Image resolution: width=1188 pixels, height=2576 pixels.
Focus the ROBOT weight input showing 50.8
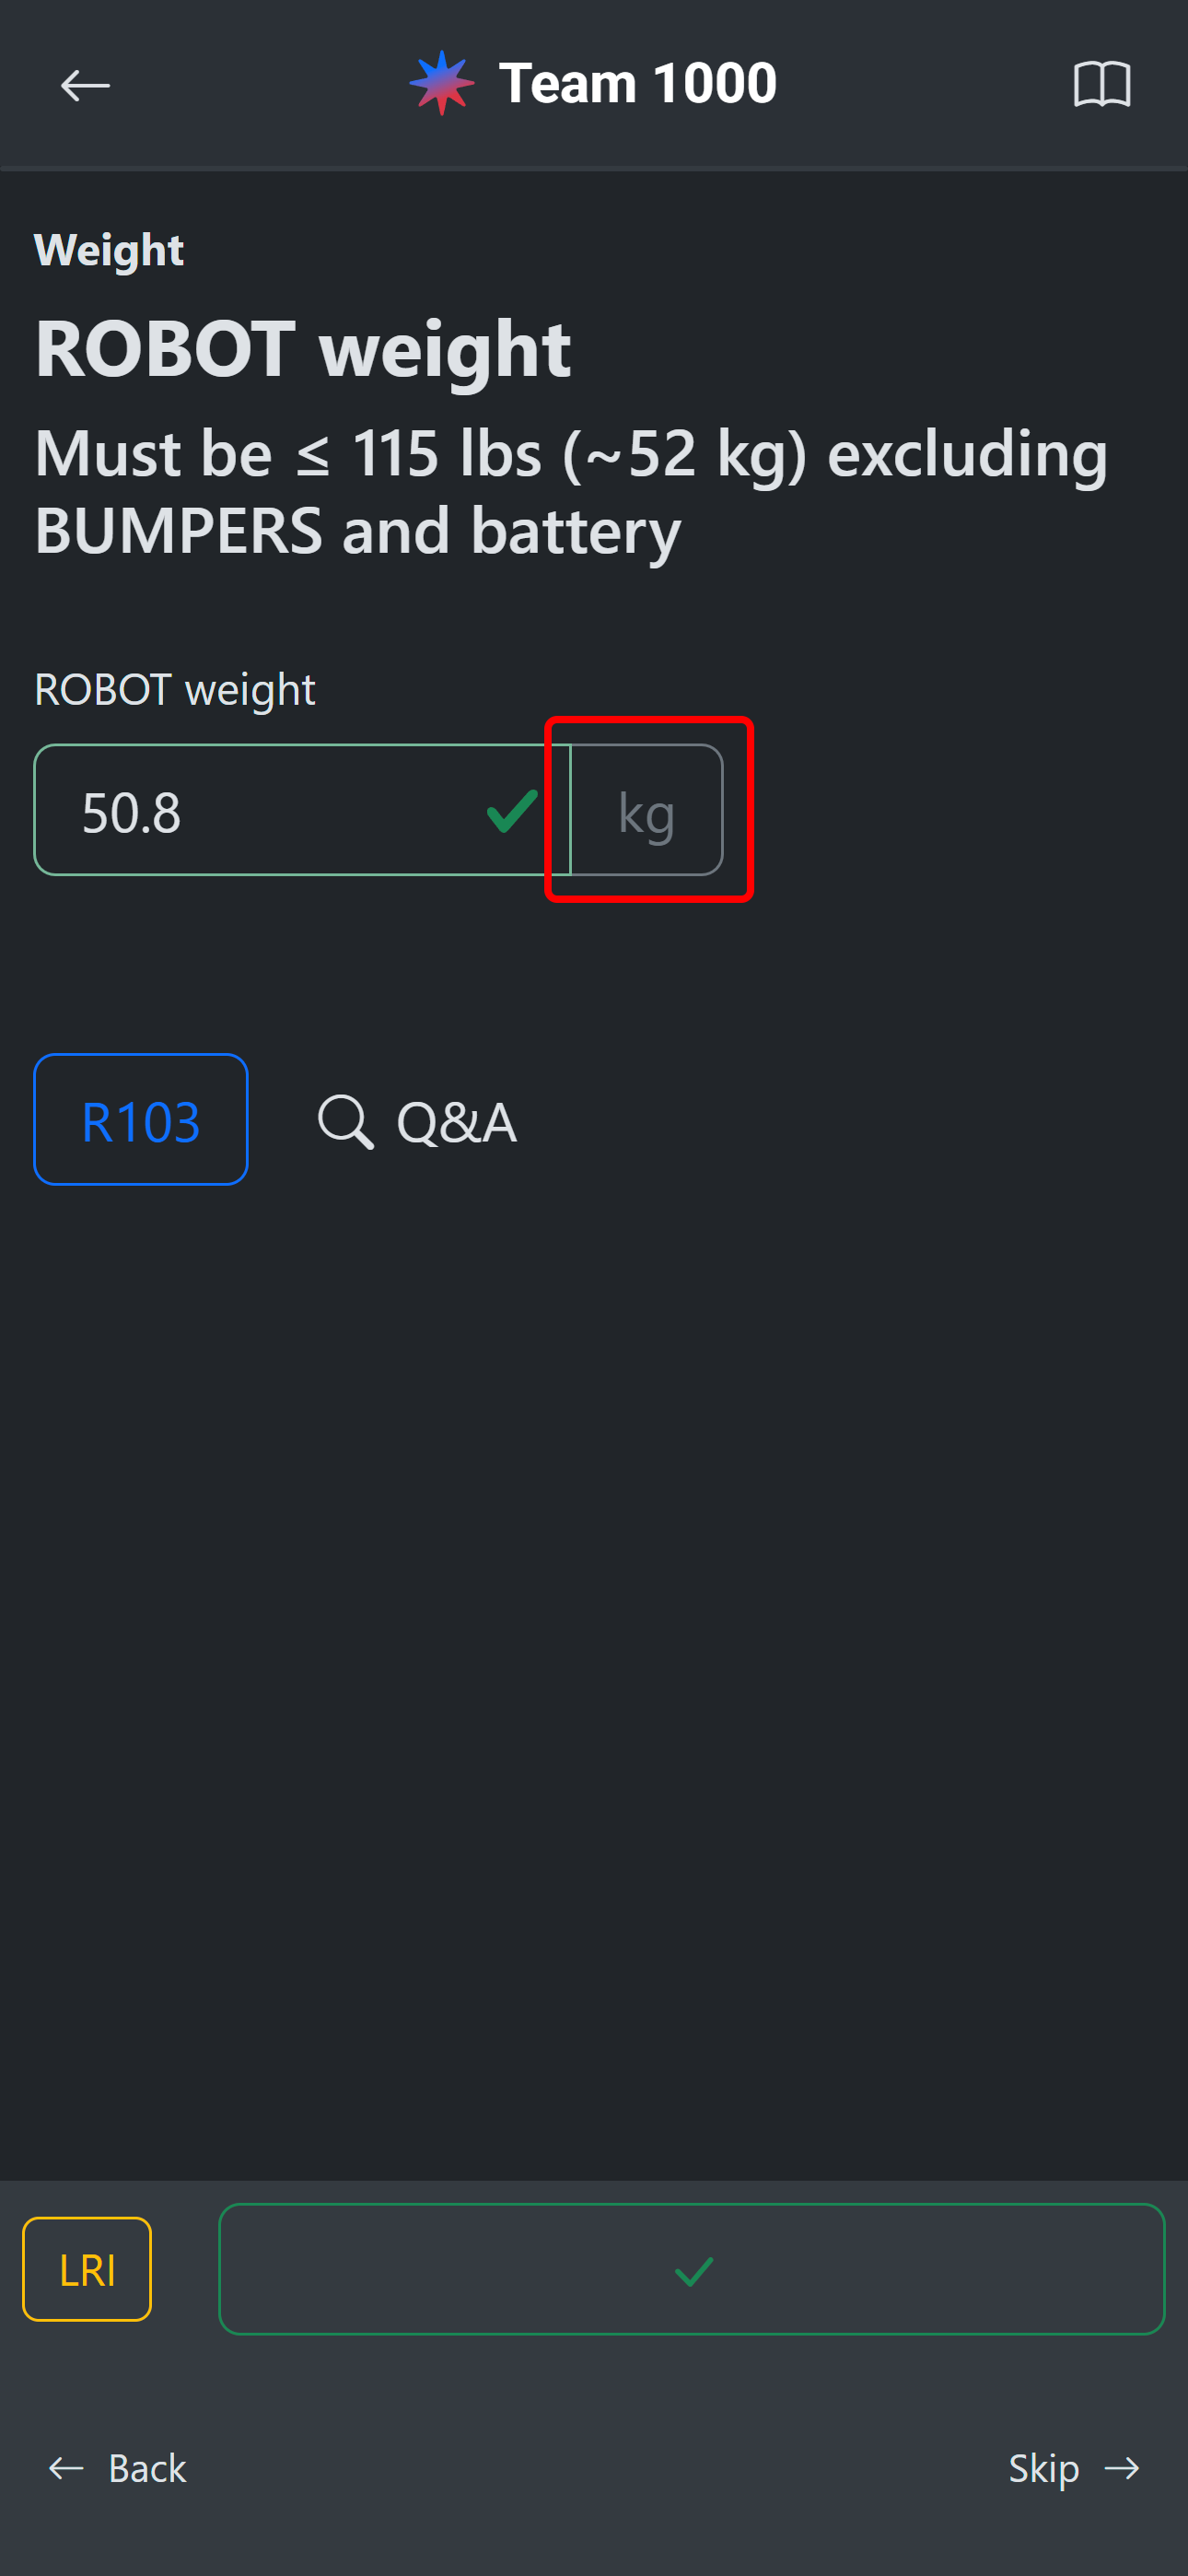260,811
